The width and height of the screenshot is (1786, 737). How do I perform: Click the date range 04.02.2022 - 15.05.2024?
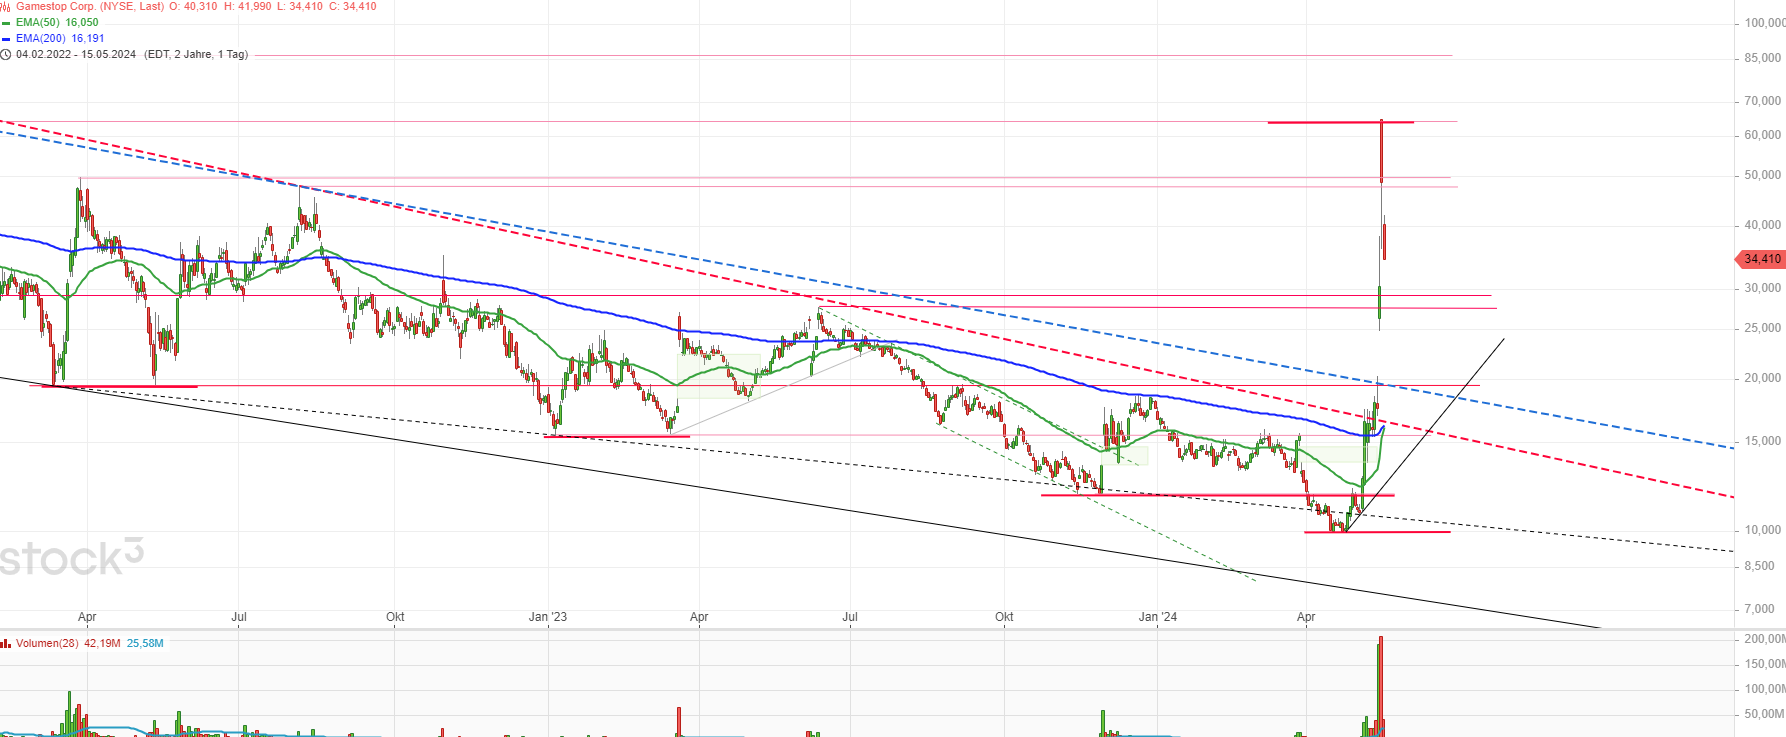click(76, 54)
